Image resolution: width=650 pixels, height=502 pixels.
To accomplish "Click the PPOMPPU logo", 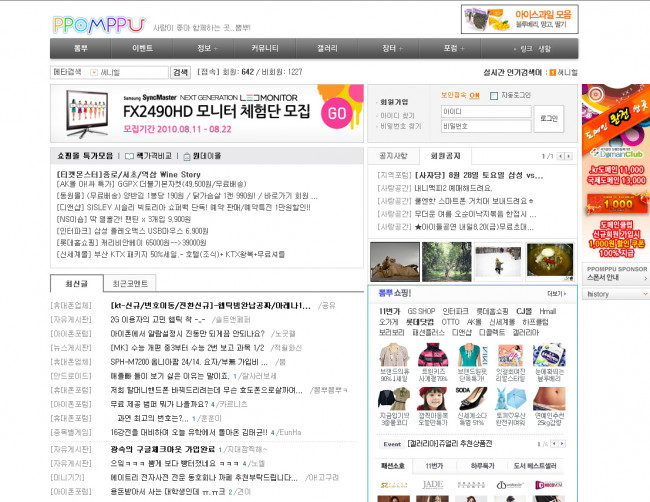I will coord(99,25).
